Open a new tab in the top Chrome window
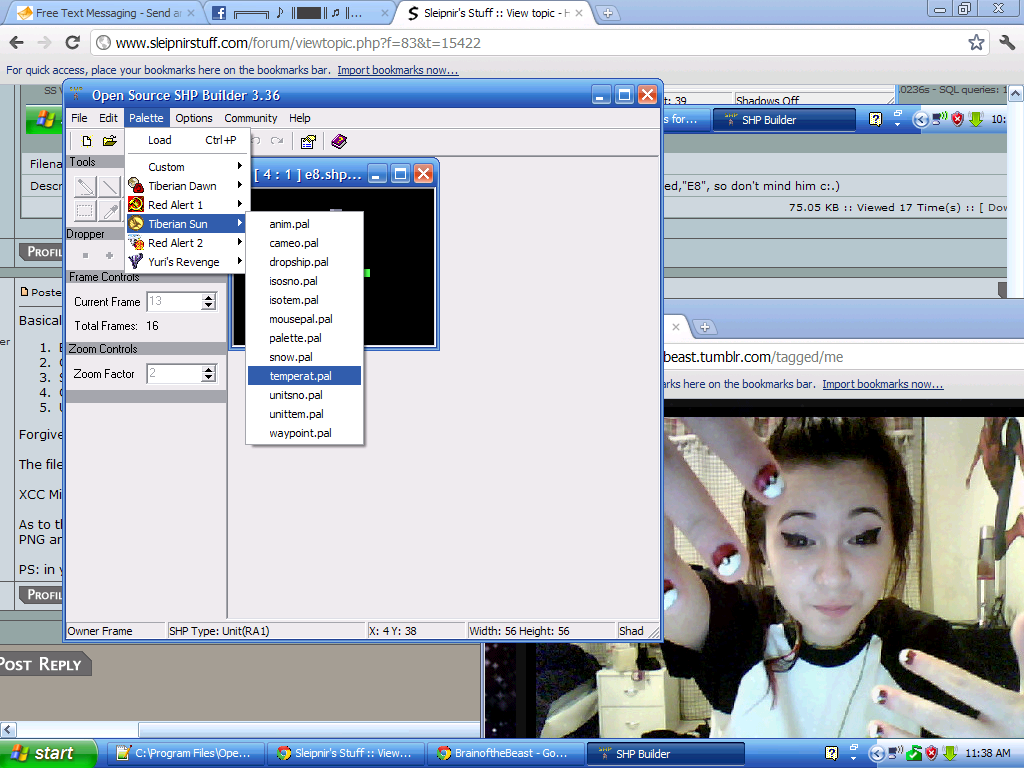This screenshot has width=1024, height=768. click(x=607, y=13)
